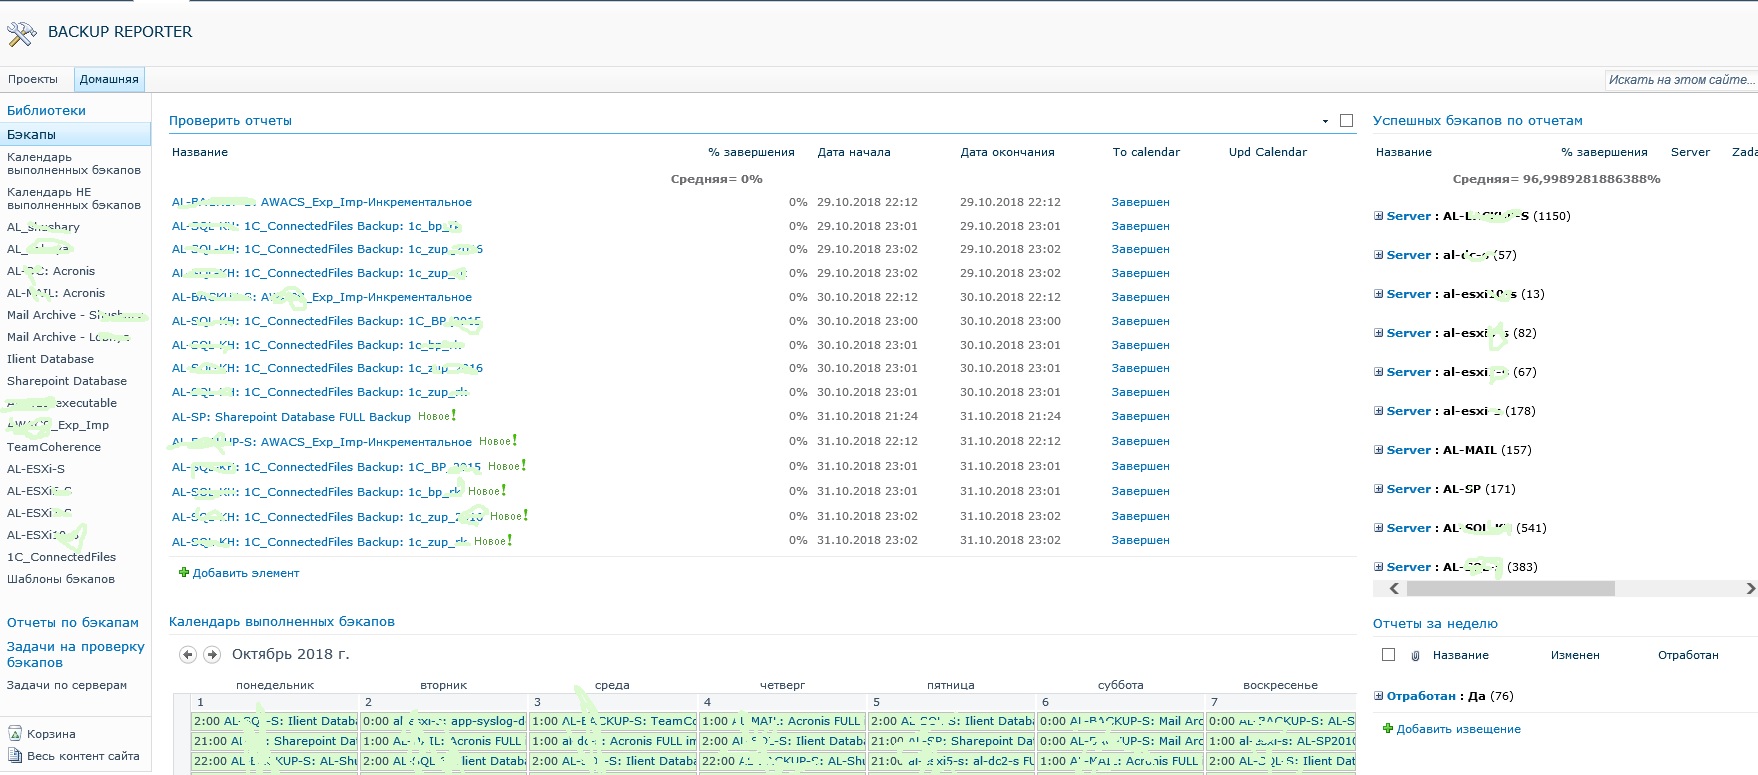The image size is (1758, 775).
Task: Click the Отчеты за неделю web part title
Action: tap(1435, 624)
